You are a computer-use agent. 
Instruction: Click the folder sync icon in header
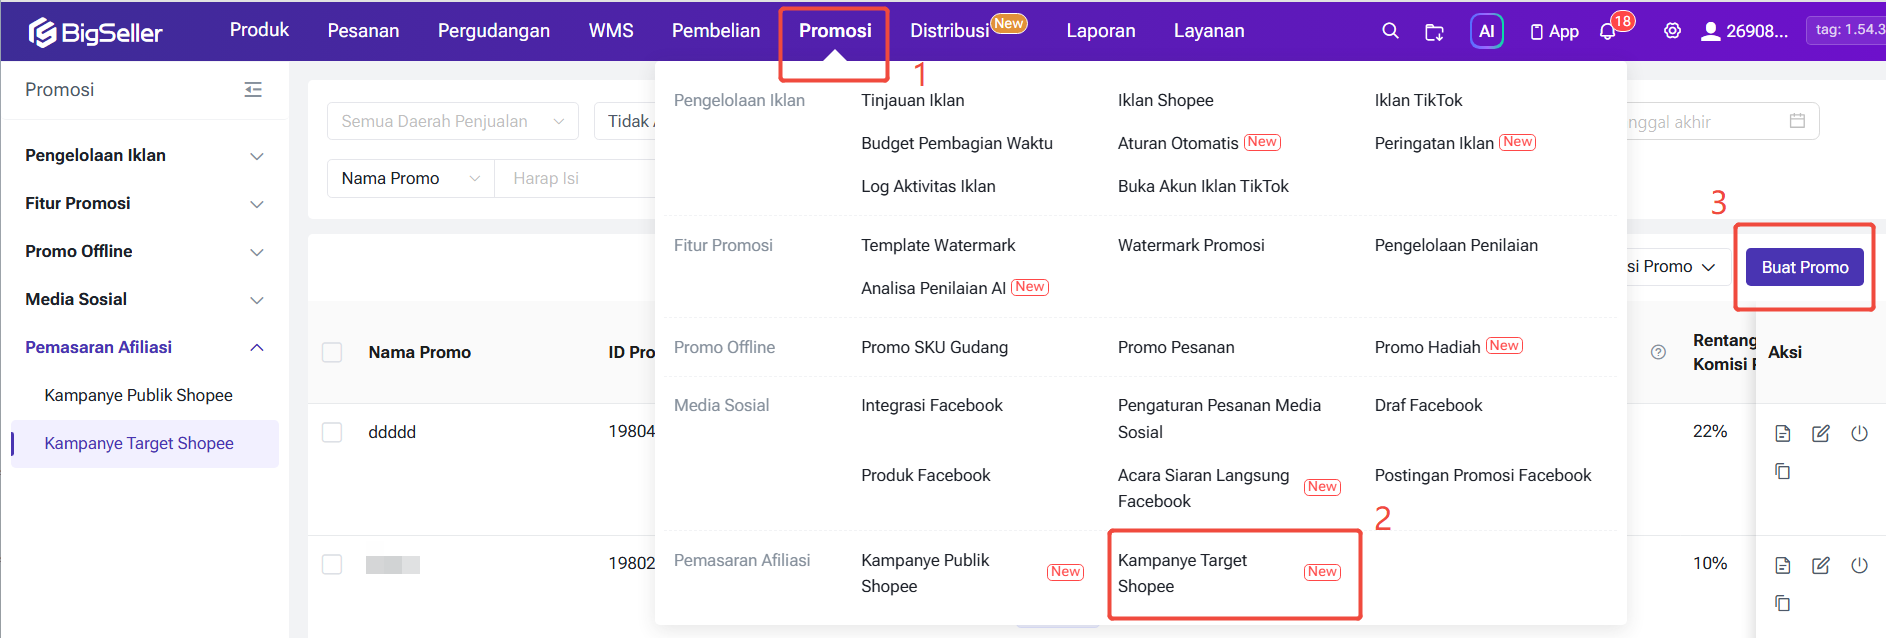(x=1434, y=32)
